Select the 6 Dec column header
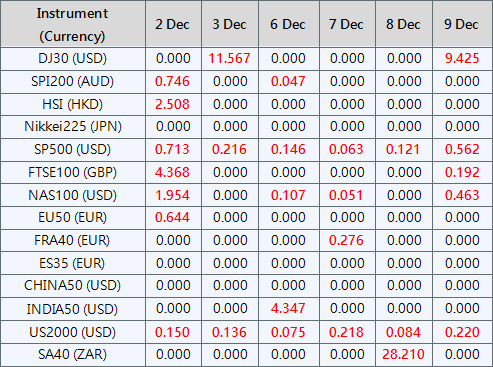 (288, 24)
